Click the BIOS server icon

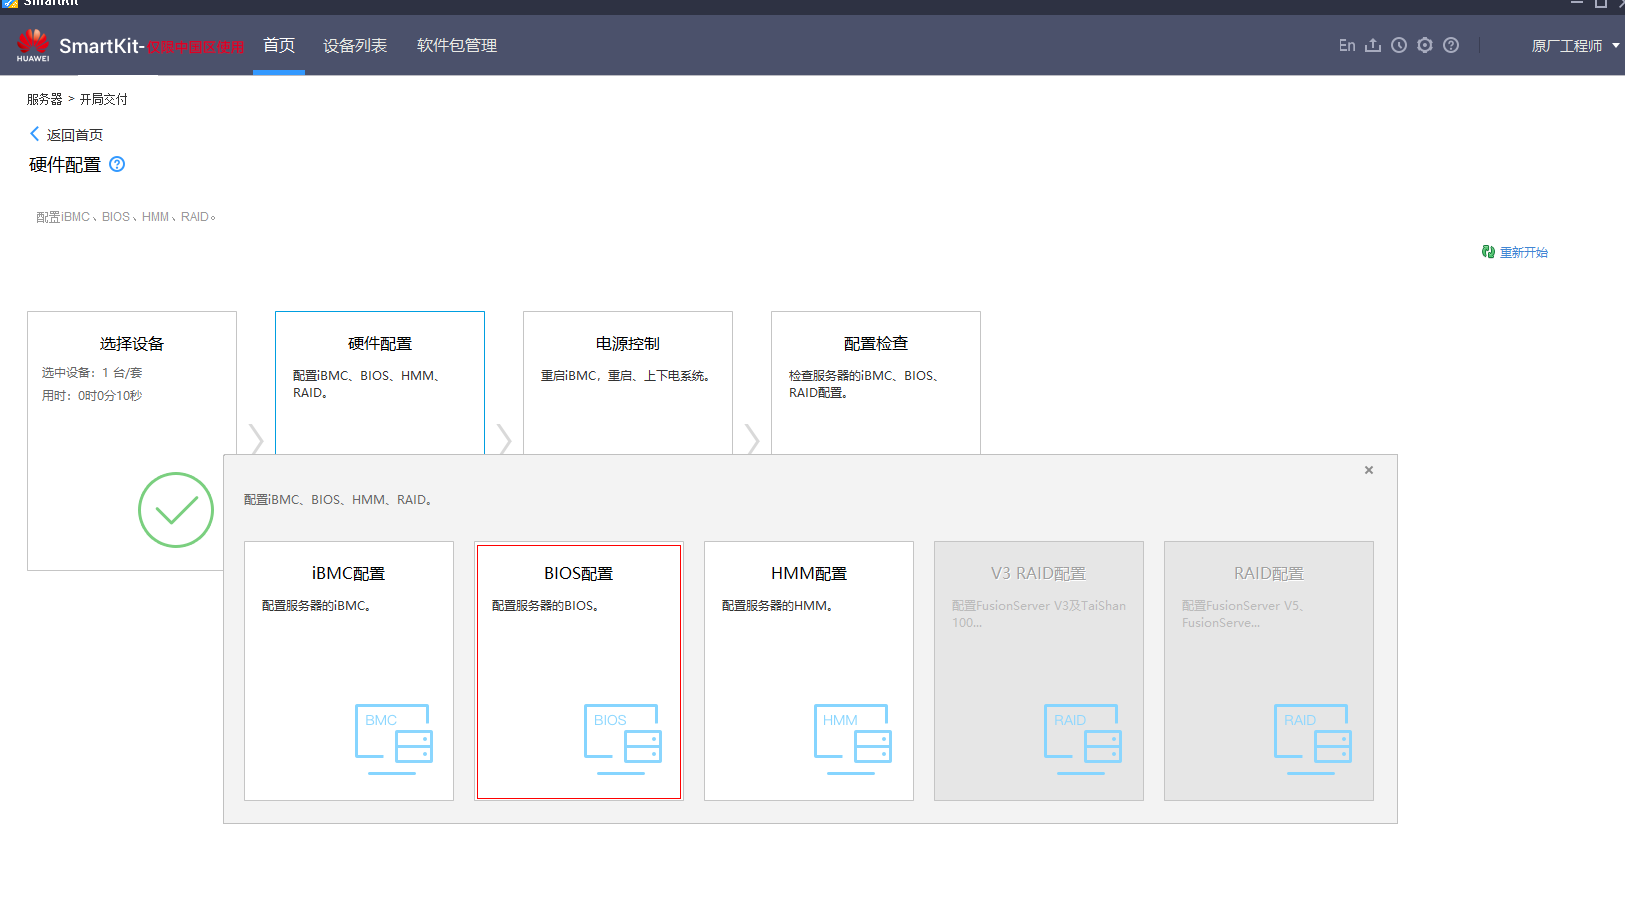click(623, 739)
